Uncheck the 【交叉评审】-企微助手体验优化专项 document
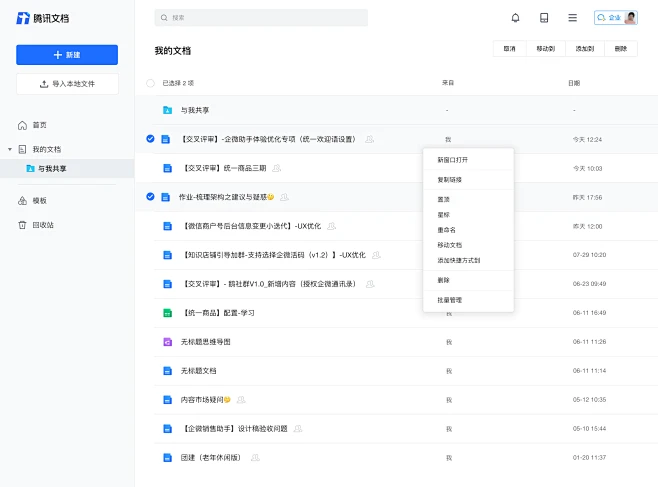This screenshot has width=658, height=487. (x=150, y=139)
